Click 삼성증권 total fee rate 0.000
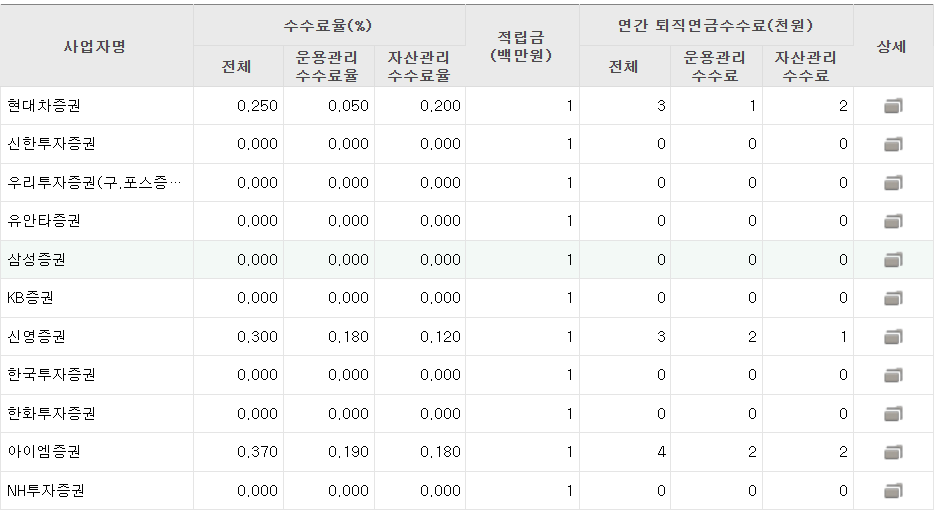This screenshot has height=516, width=936. [257, 260]
